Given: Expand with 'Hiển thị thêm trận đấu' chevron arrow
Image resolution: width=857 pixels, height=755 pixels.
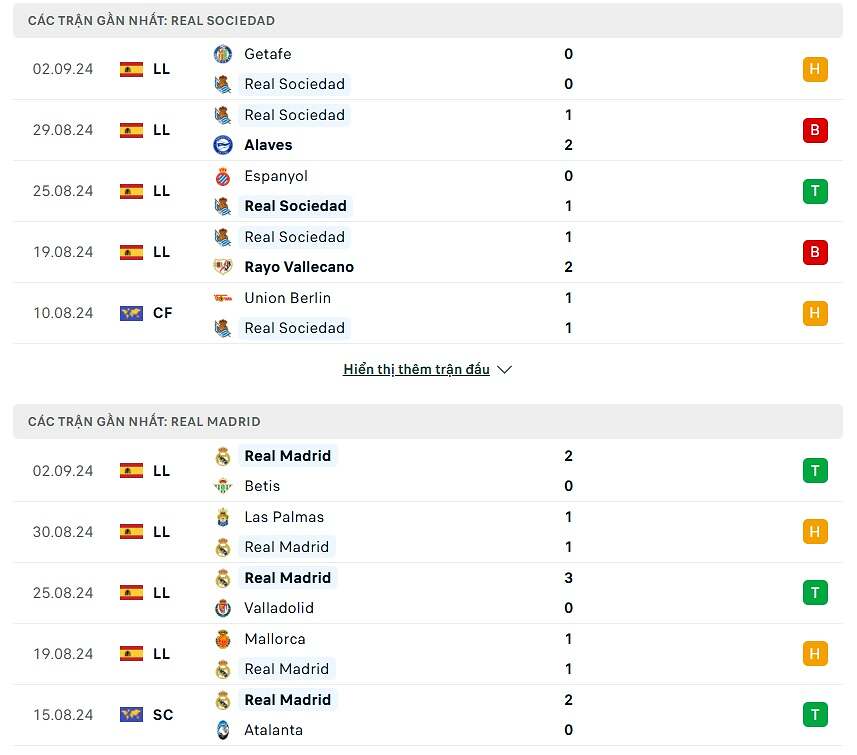Looking at the screenshot, I should click(x=504, y=369).
